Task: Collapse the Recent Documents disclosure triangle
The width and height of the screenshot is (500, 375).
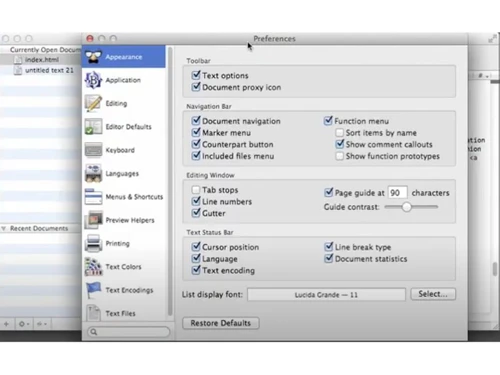Action: [x=4, y=228]
